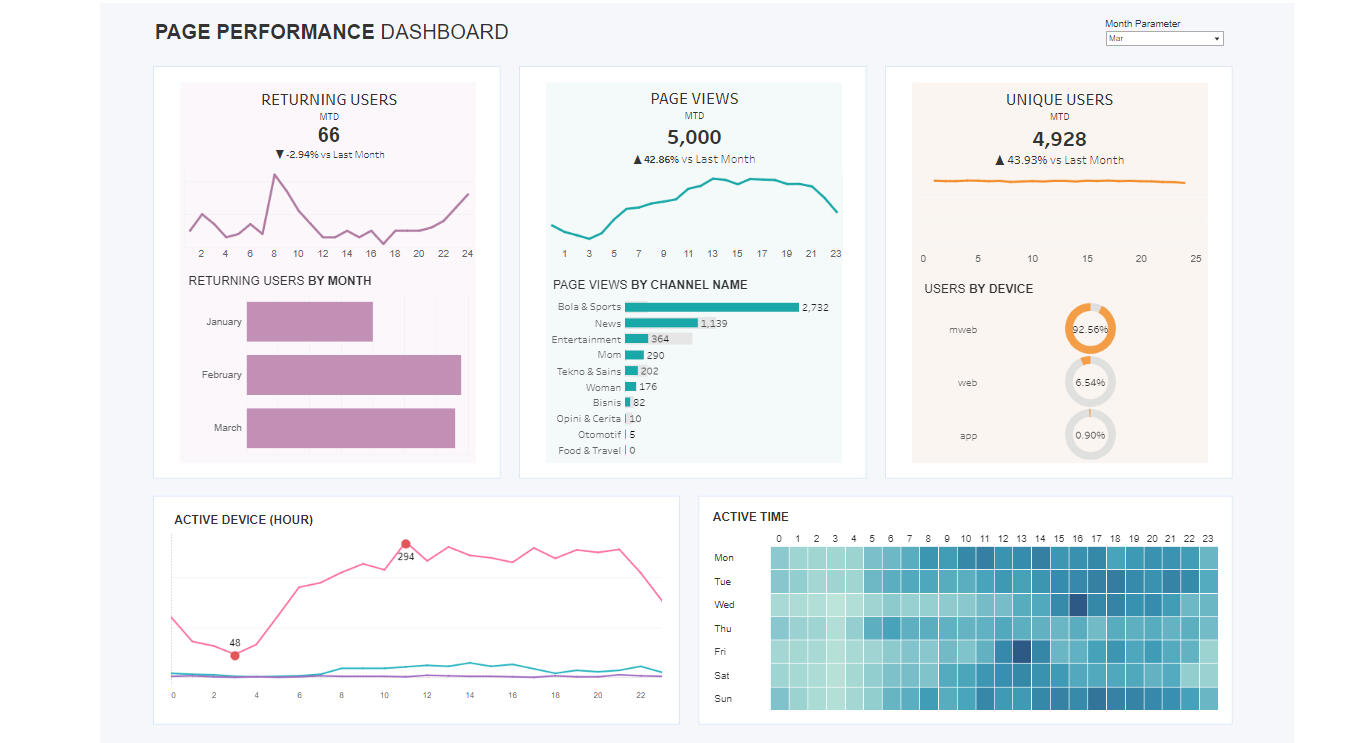
Task: Select the February returning users bar
Action: point(353,375)
